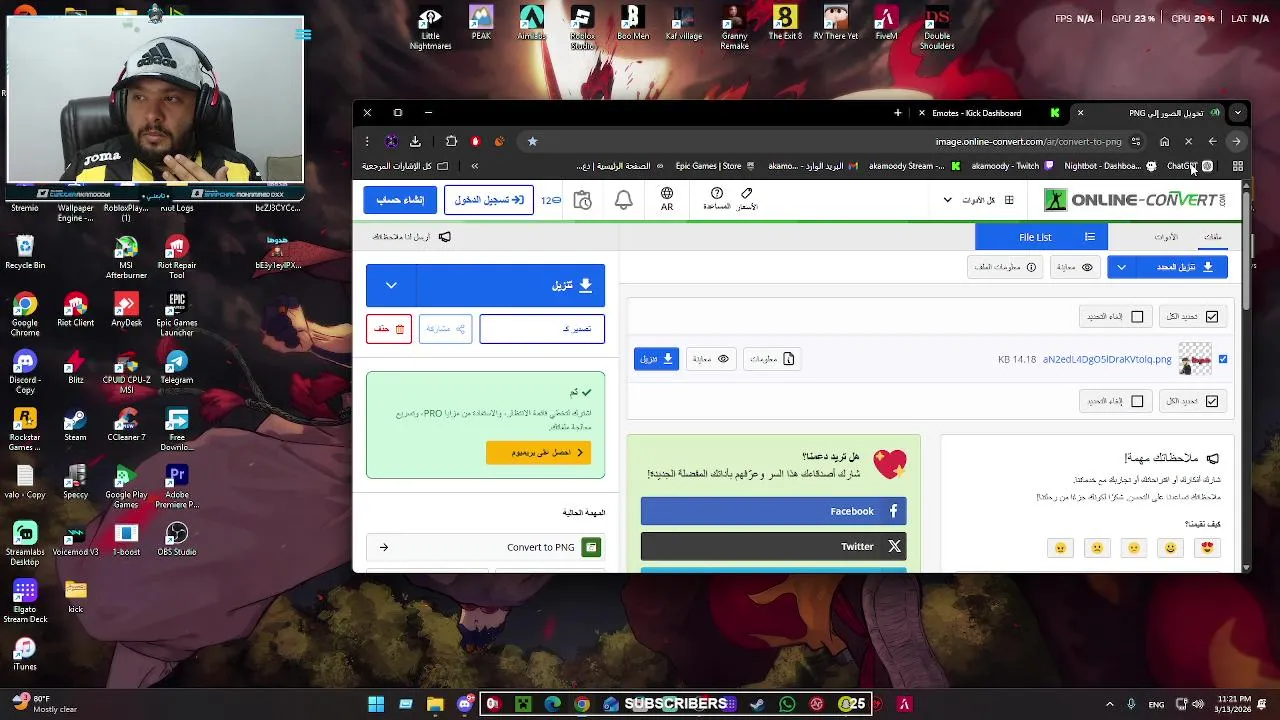Open the task history clock icon
This screenshot has width=1280, height=720.
pos(583,200)
